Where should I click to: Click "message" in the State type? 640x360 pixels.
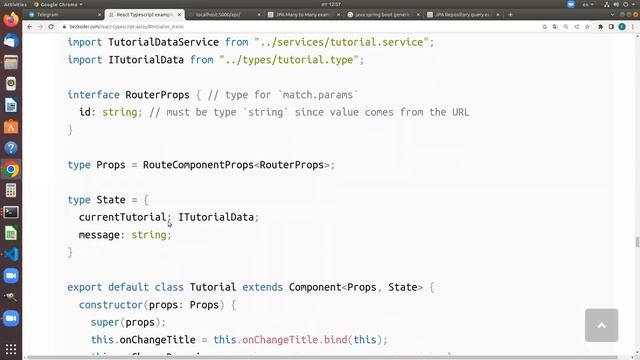click(99, 235)
